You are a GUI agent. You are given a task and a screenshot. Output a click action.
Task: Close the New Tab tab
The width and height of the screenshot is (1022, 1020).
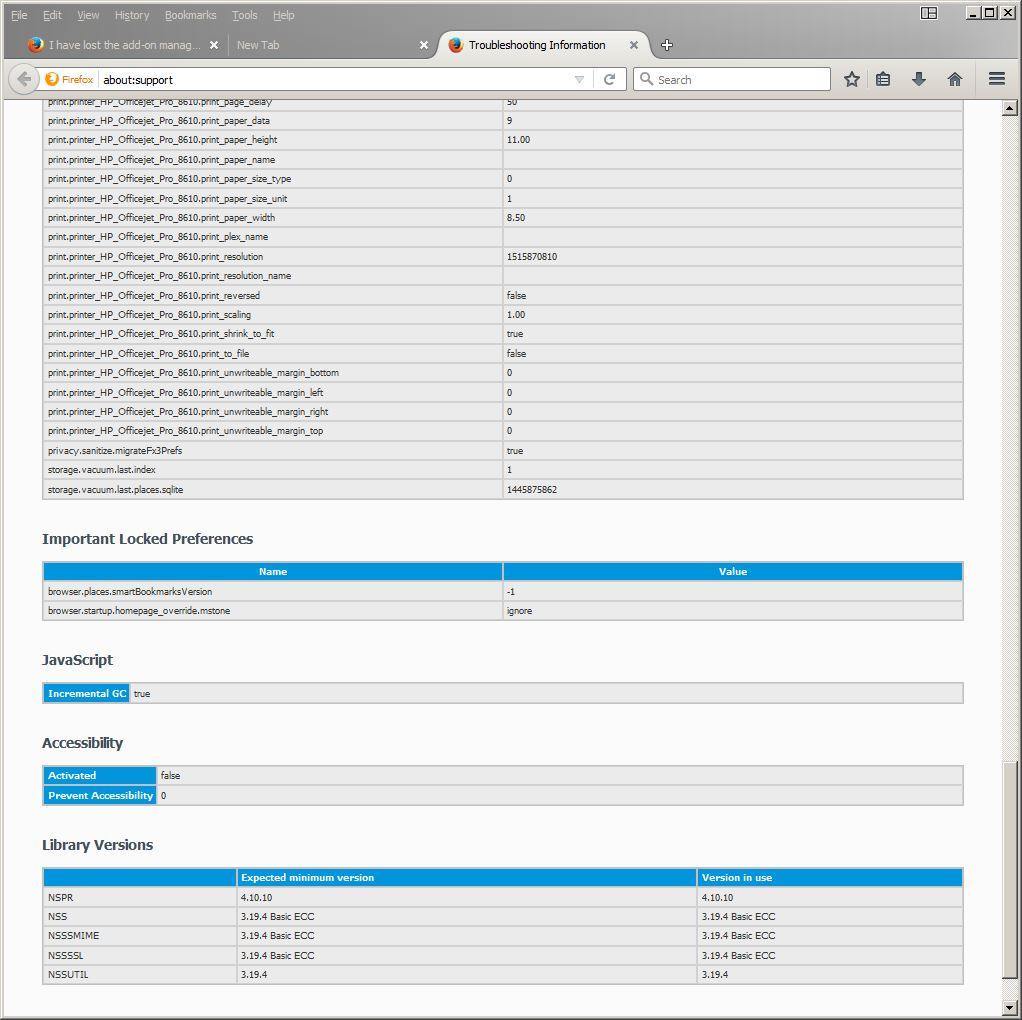point(423,45)
